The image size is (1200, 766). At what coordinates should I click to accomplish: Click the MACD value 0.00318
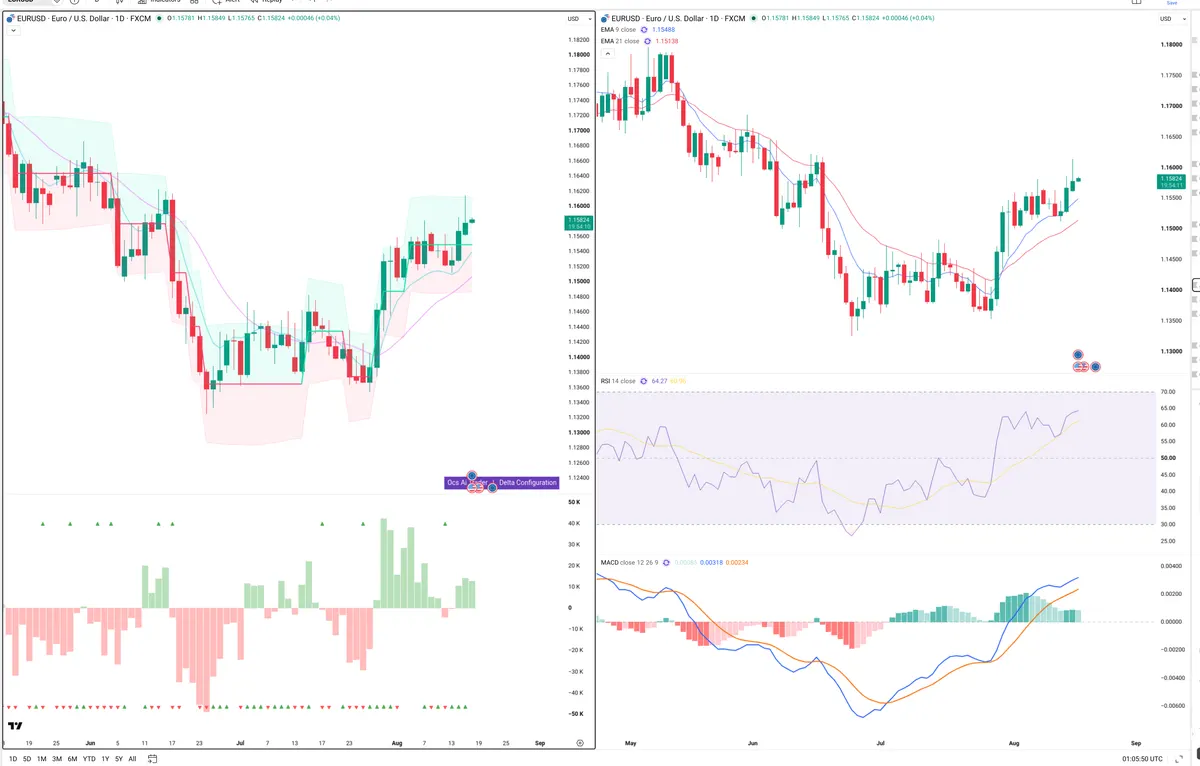711,563
